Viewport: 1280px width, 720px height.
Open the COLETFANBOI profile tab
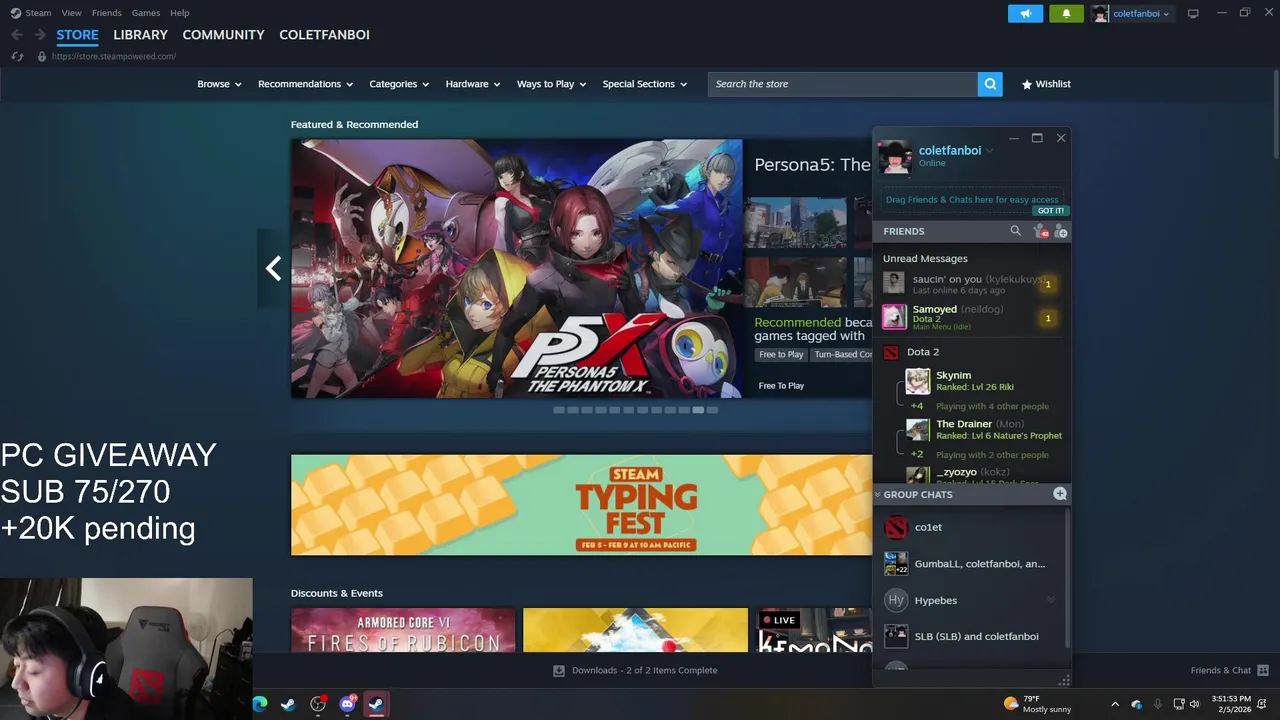click(x=324, y=34)
